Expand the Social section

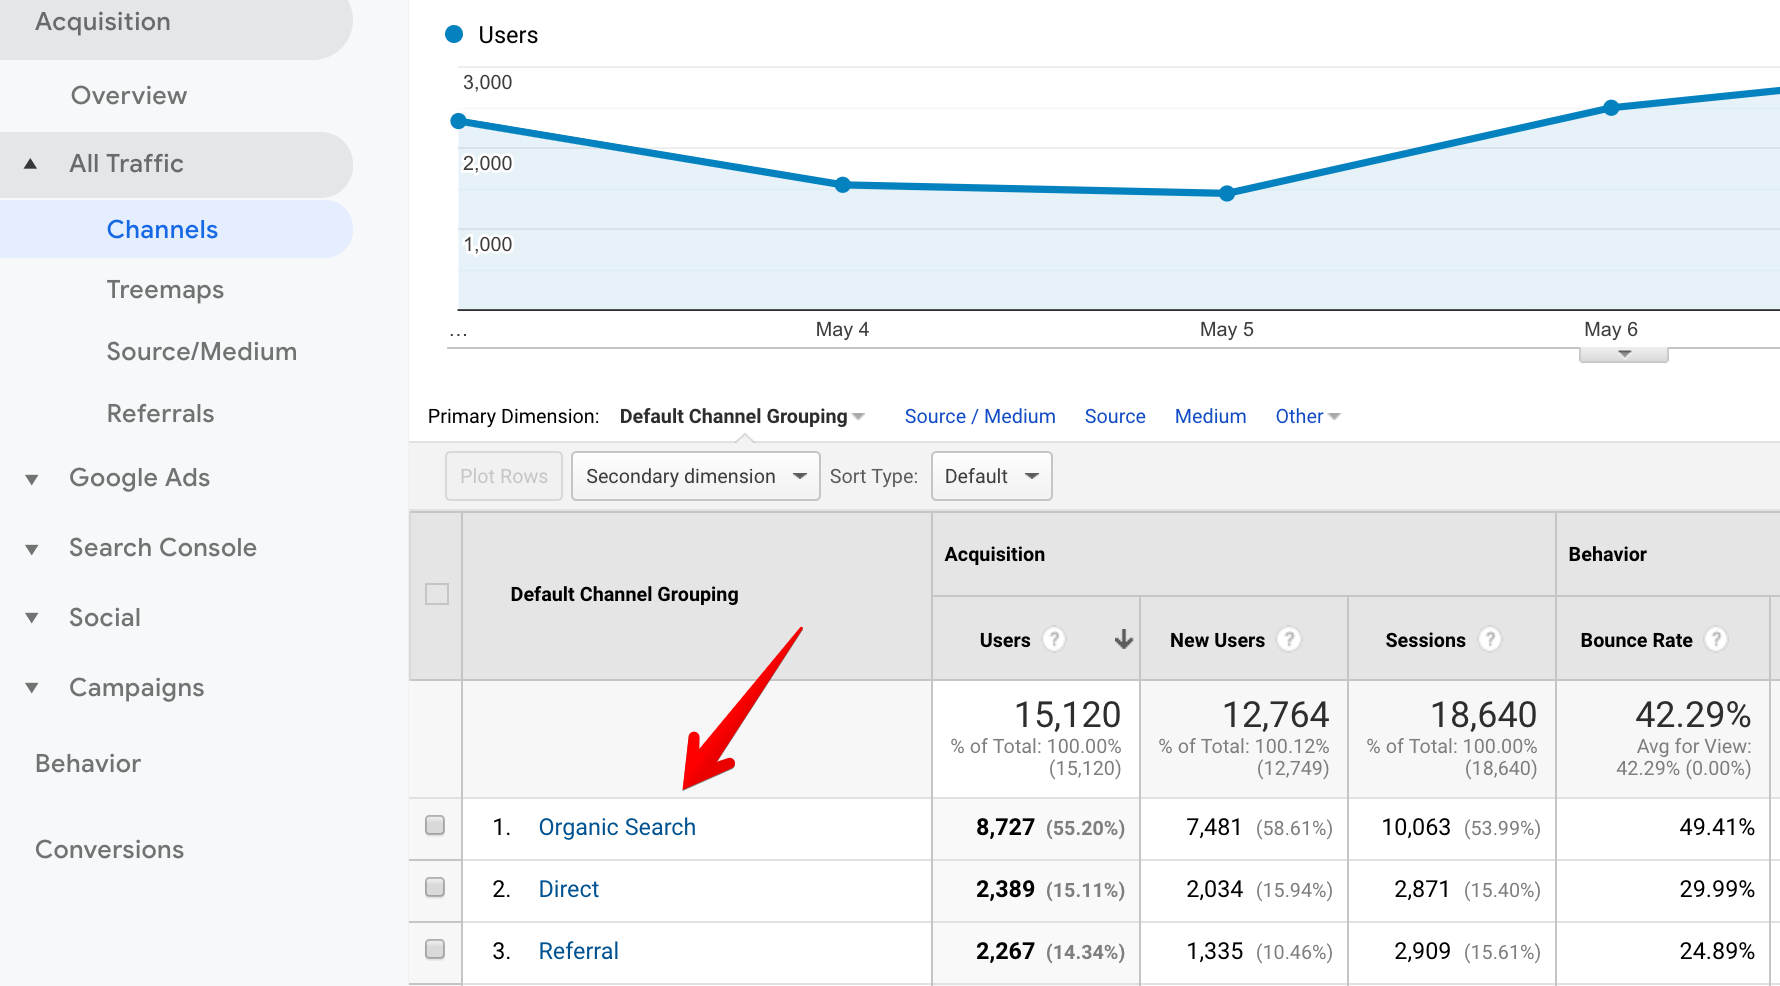click(x=32, y=618)
